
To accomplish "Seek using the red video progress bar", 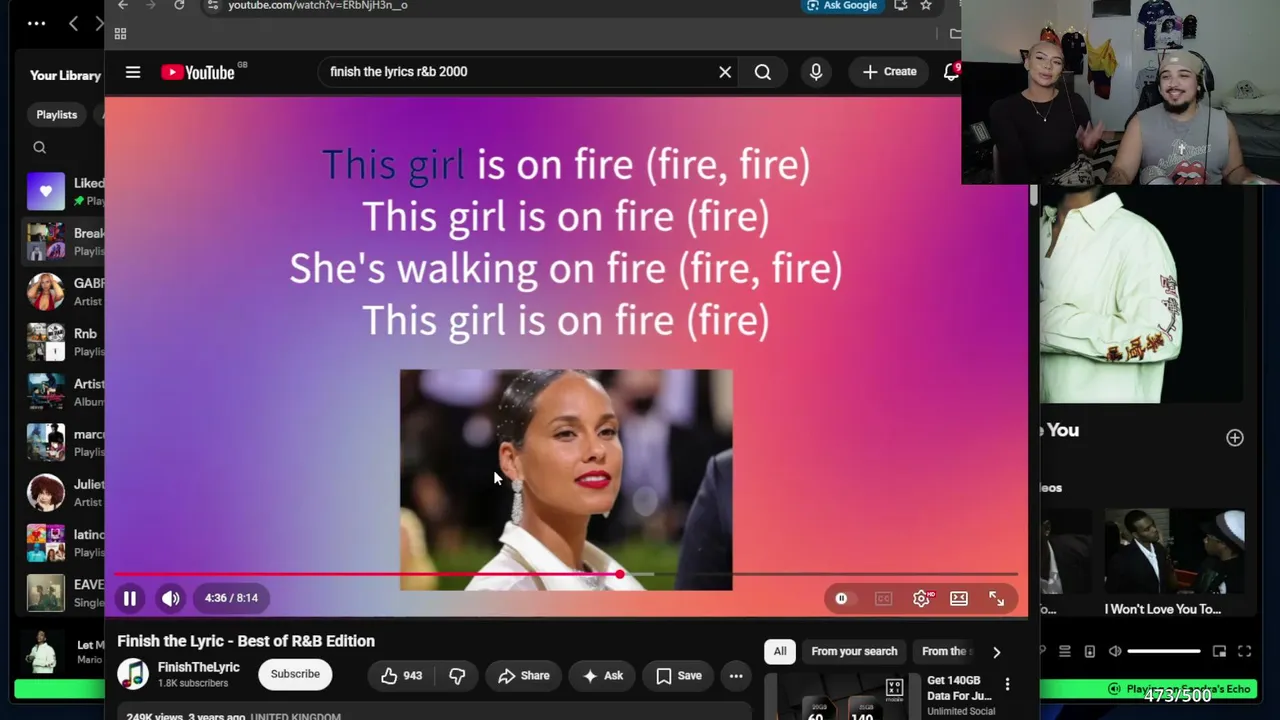I will [x=566, y=574].
